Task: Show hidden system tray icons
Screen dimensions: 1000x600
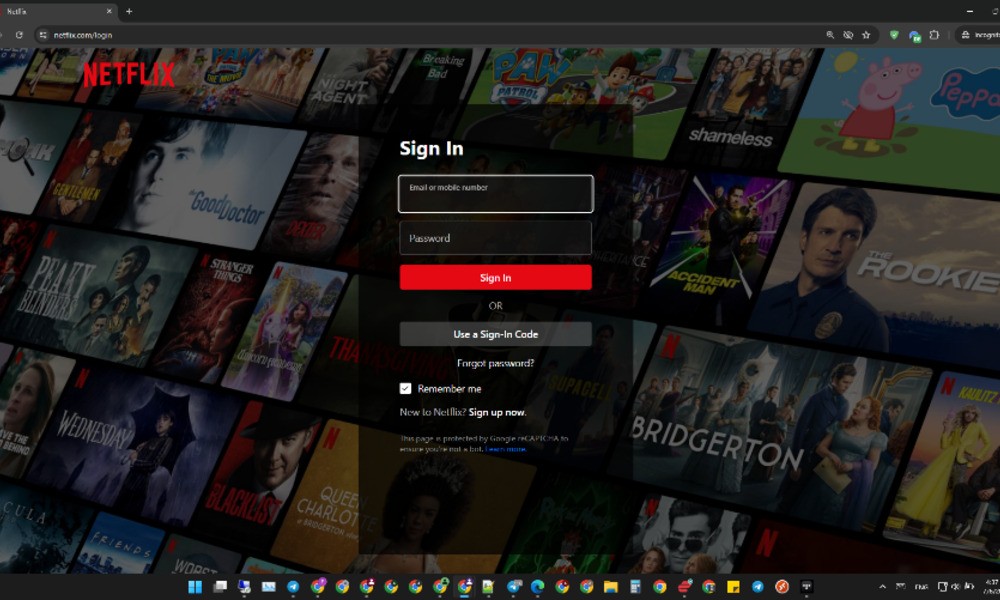Action: [x=882, y=587]
